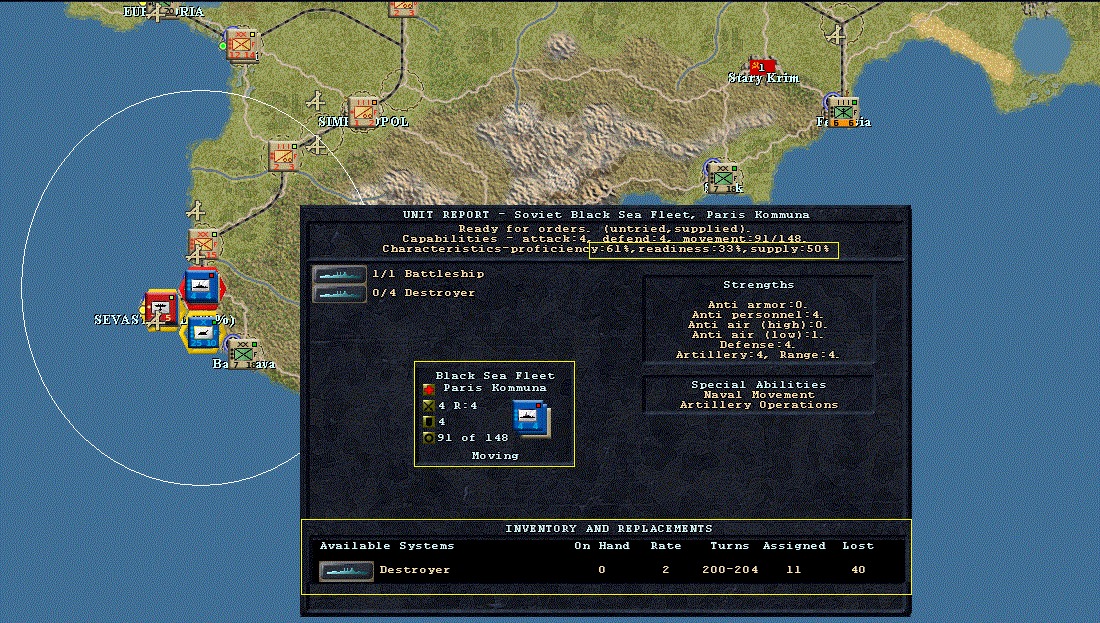Click the 'Strengths' heading
The height and width of the screenshot is (623, 1100).
click(x=758, y=285)
